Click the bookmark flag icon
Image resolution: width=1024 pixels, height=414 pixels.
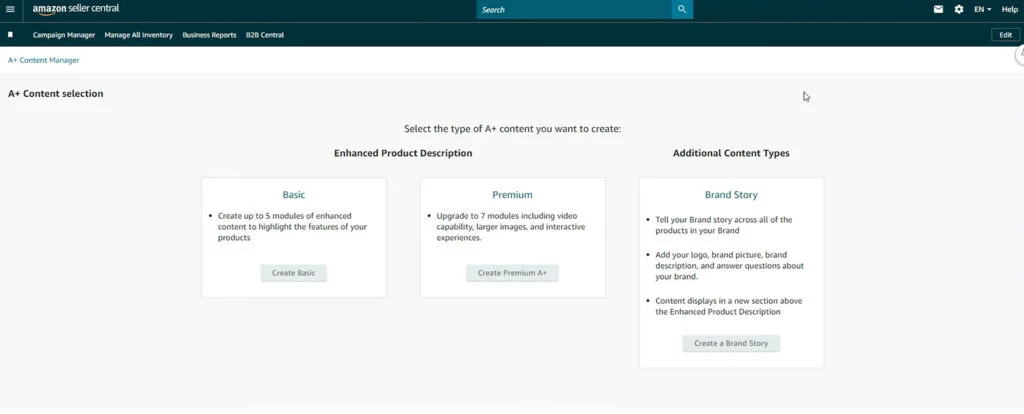tap(10, 35)
